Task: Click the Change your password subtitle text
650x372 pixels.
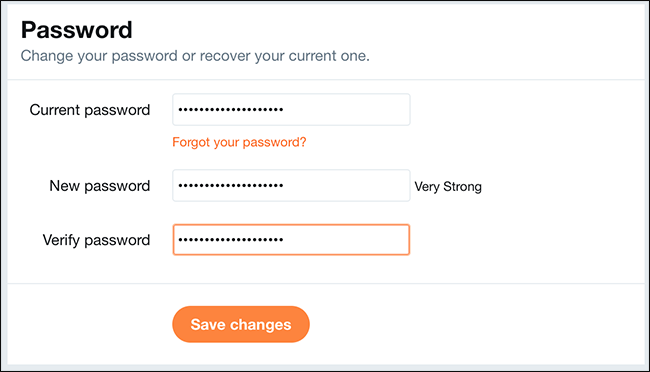Action: point(195,56)
